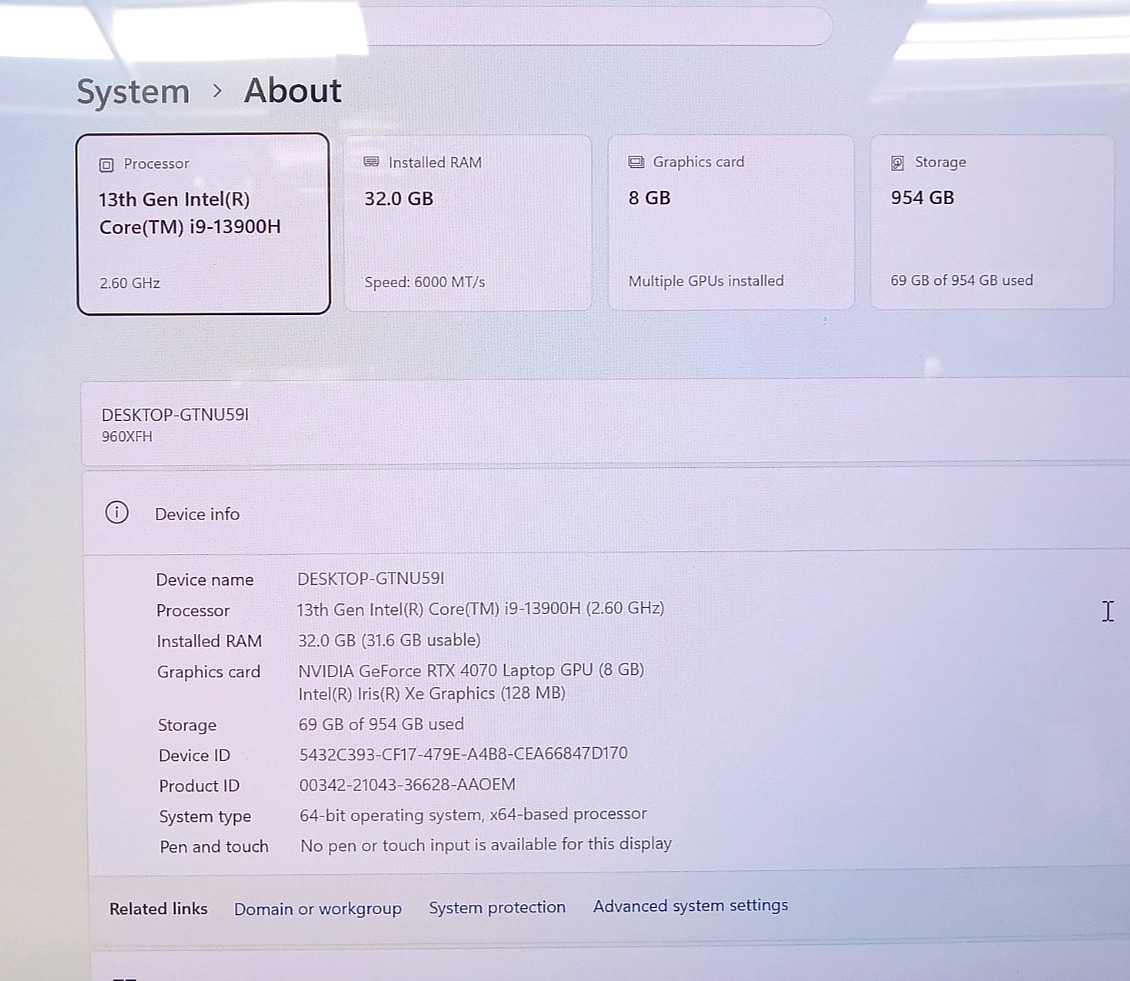Click the Product ID value 00342-21043-36628-AAOEM
This screenshot has width=1130, height=981.
pos(407,784)
